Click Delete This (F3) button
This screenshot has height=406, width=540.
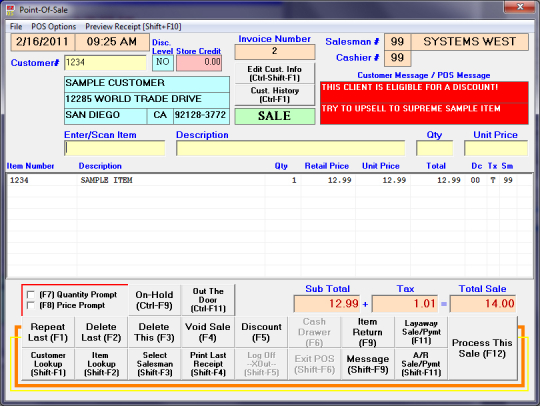coord(154,332)
